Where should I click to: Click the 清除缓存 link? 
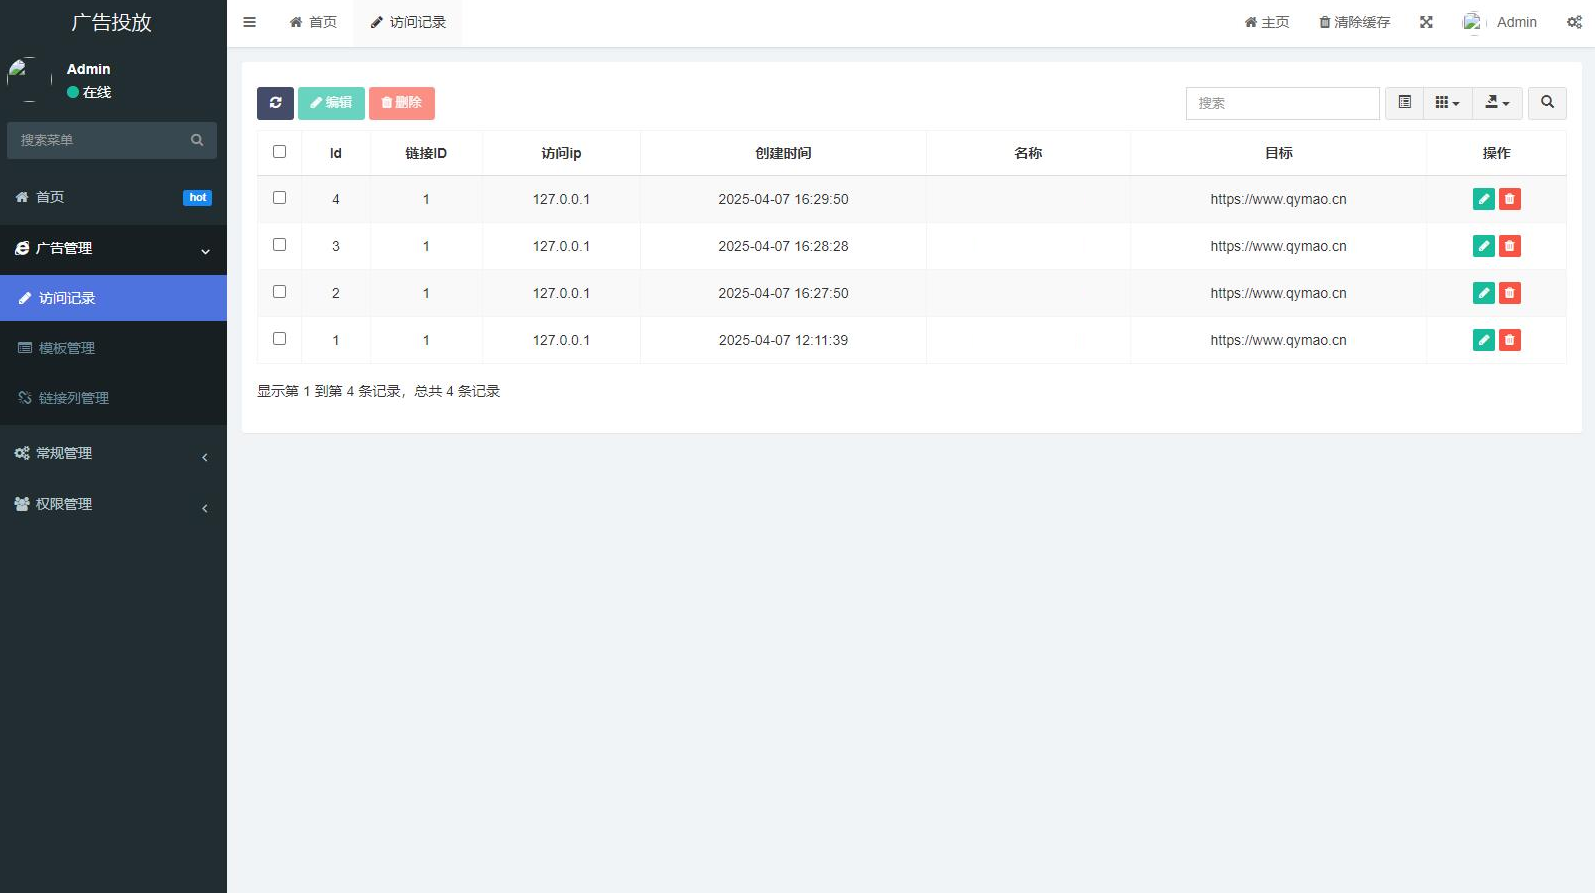[1354, 22]
